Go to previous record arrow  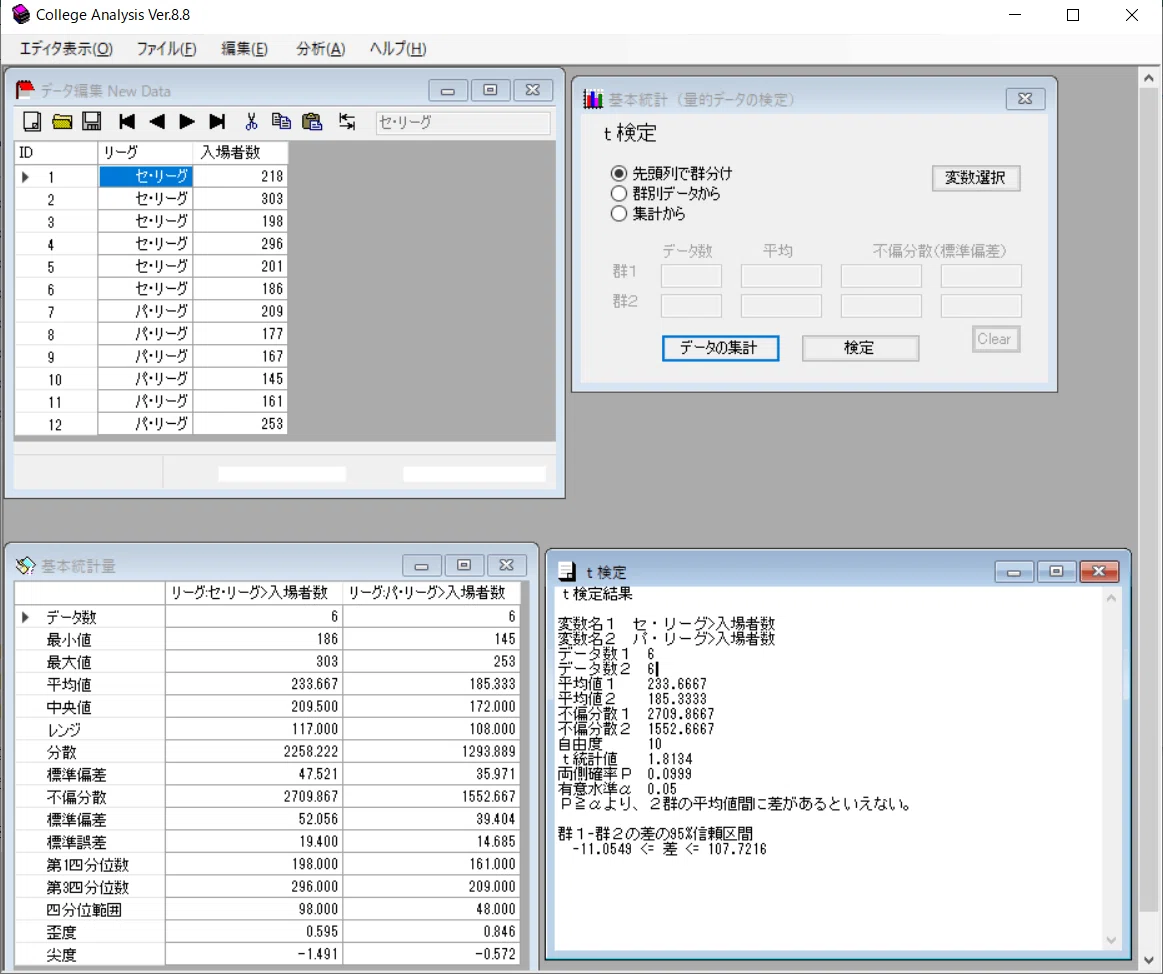pos(157,122)
